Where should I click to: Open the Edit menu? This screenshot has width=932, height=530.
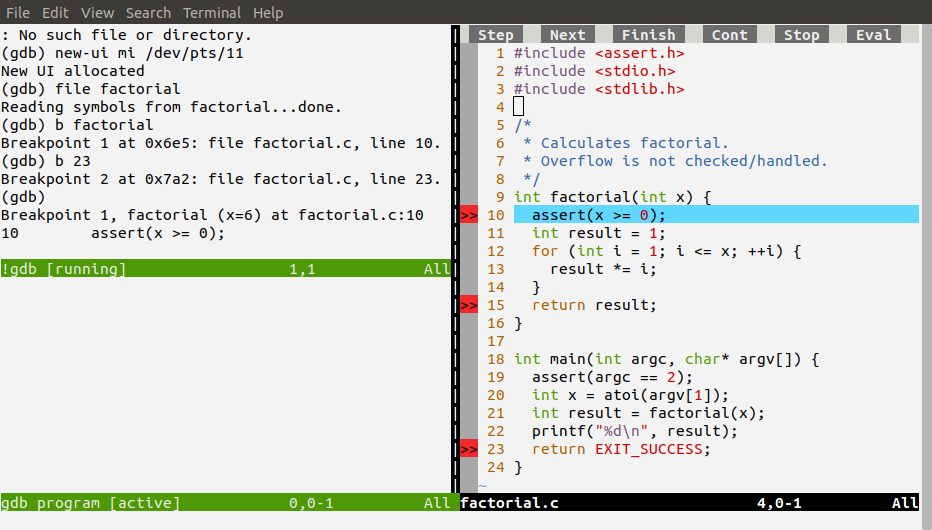55,12
